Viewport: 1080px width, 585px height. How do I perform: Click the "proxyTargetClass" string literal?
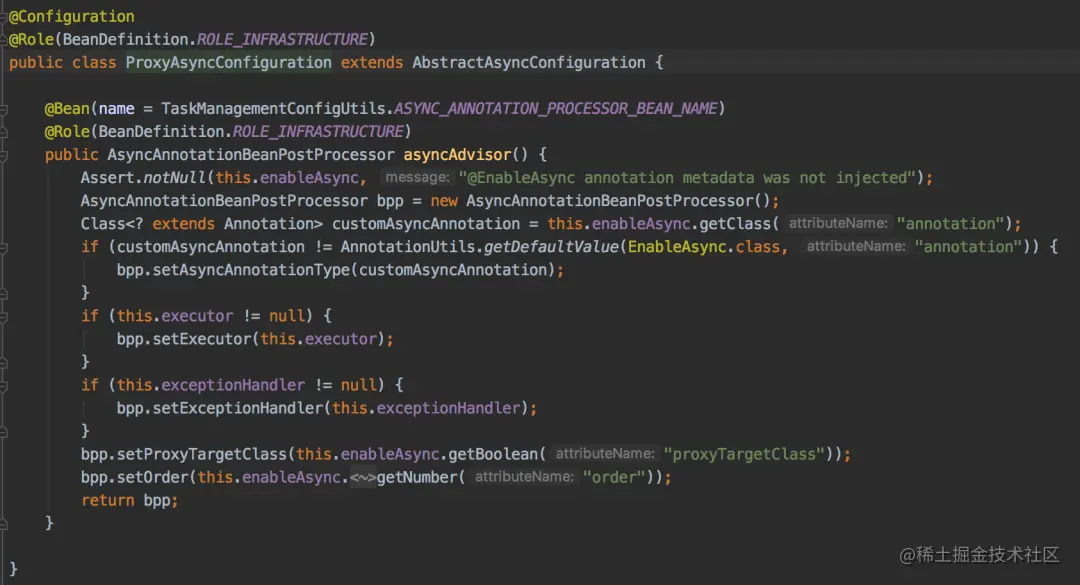[x=744, y=454]
